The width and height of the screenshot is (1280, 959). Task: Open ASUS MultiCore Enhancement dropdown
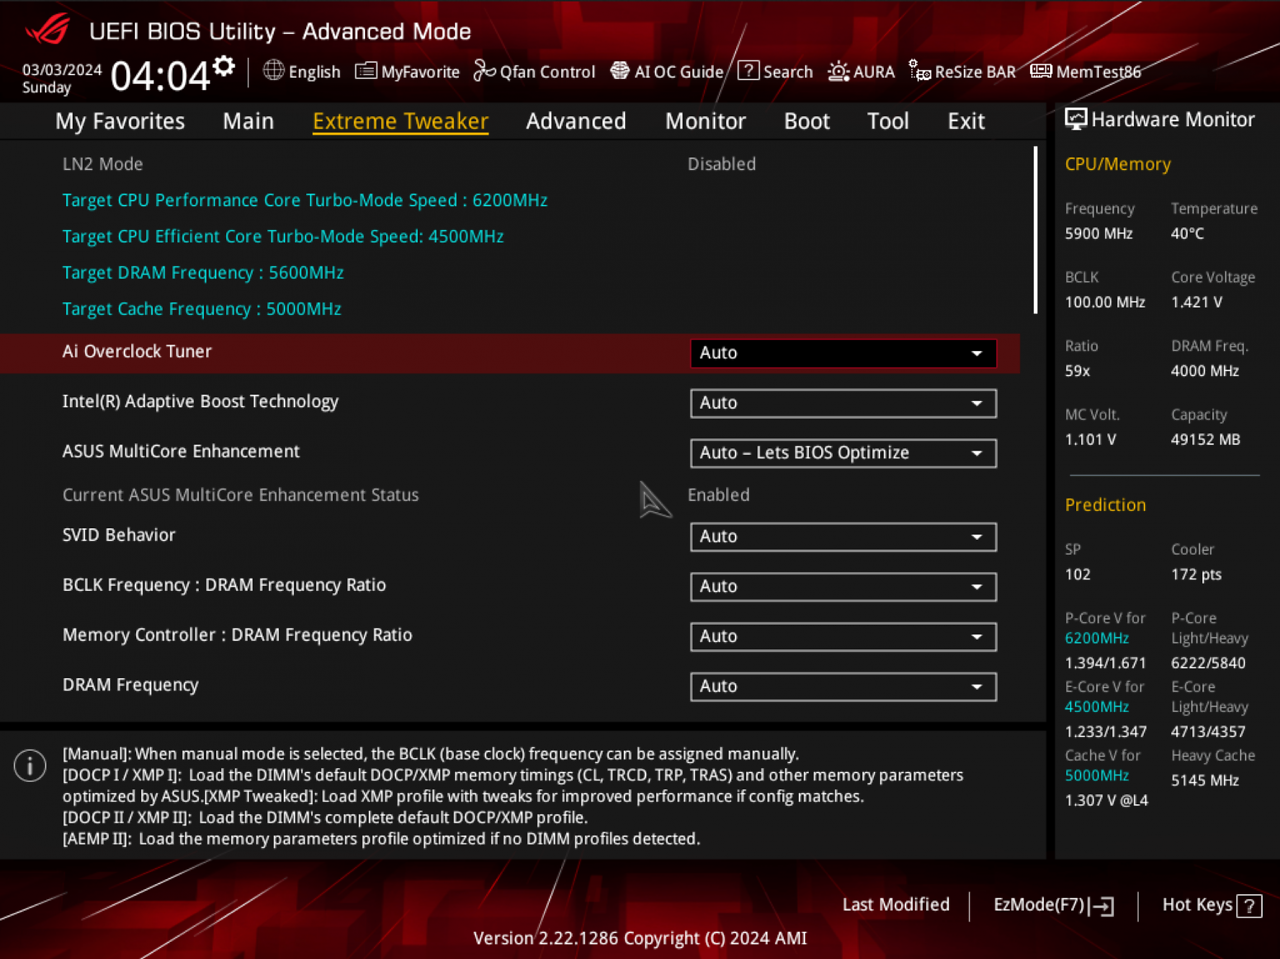coord(843,453)
